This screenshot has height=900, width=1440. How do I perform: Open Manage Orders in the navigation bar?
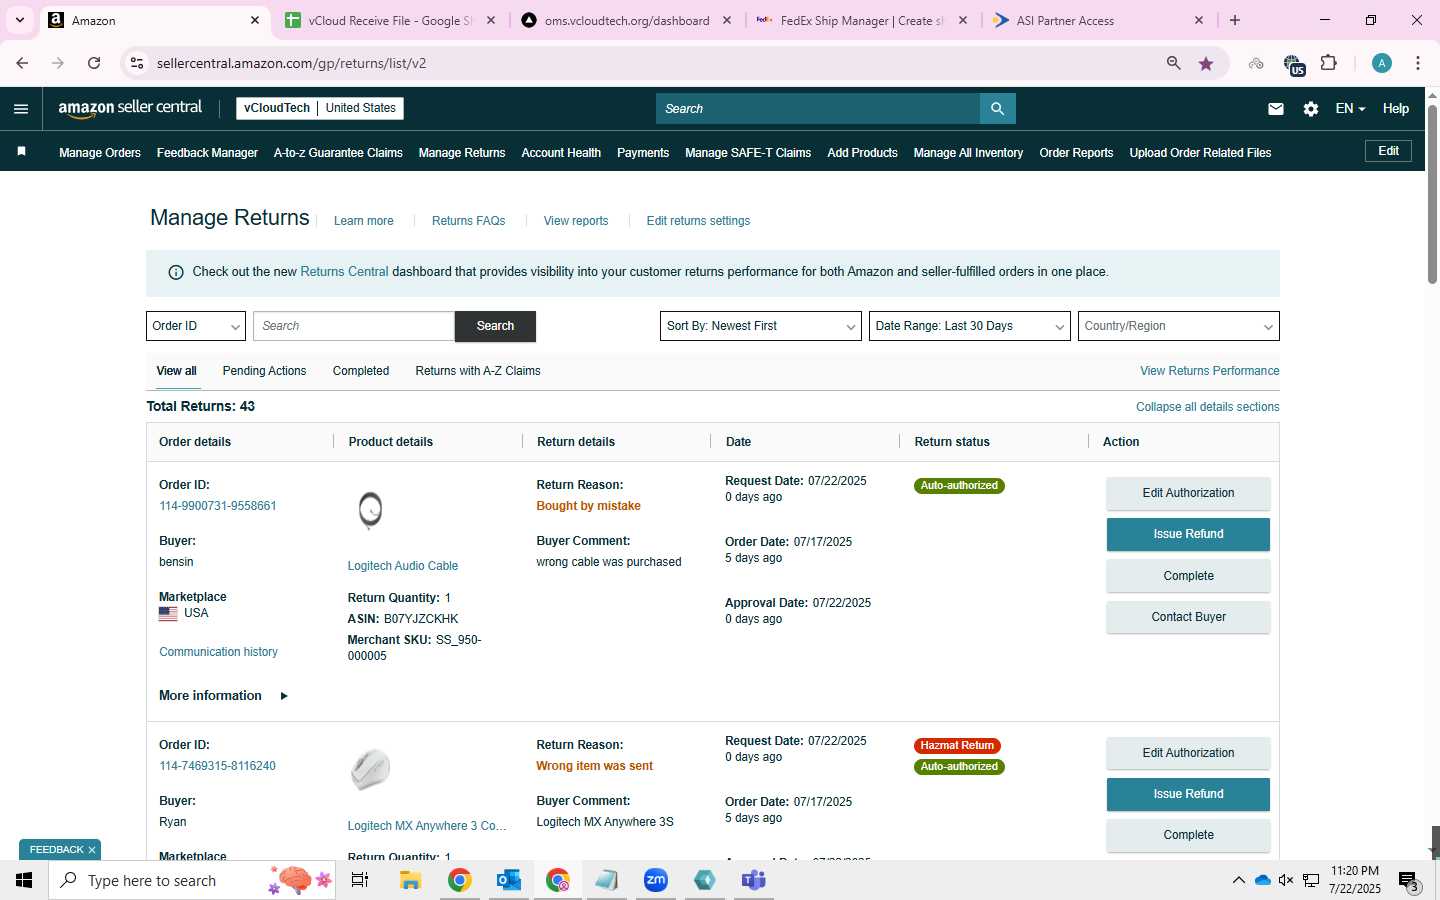tap(100, 153)
